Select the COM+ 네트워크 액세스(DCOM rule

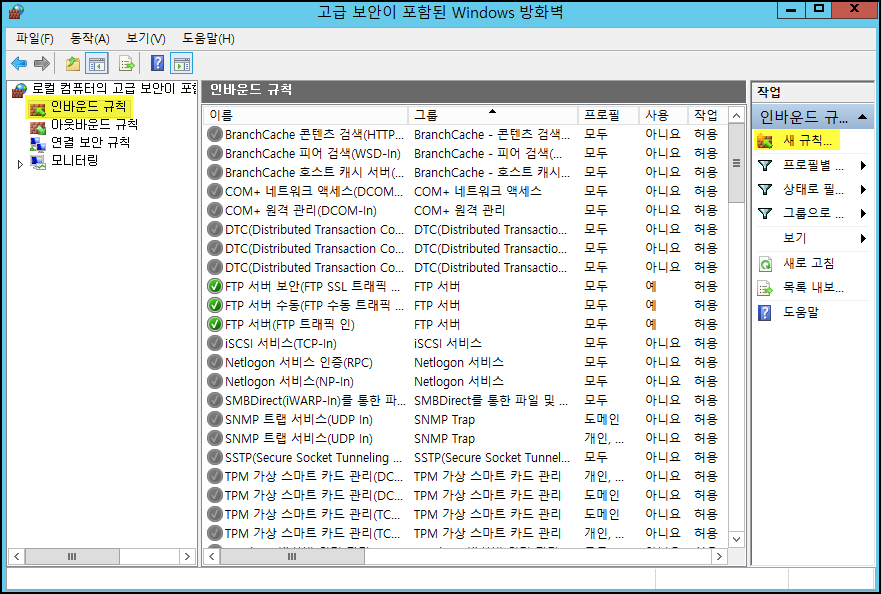click(465, 191)
